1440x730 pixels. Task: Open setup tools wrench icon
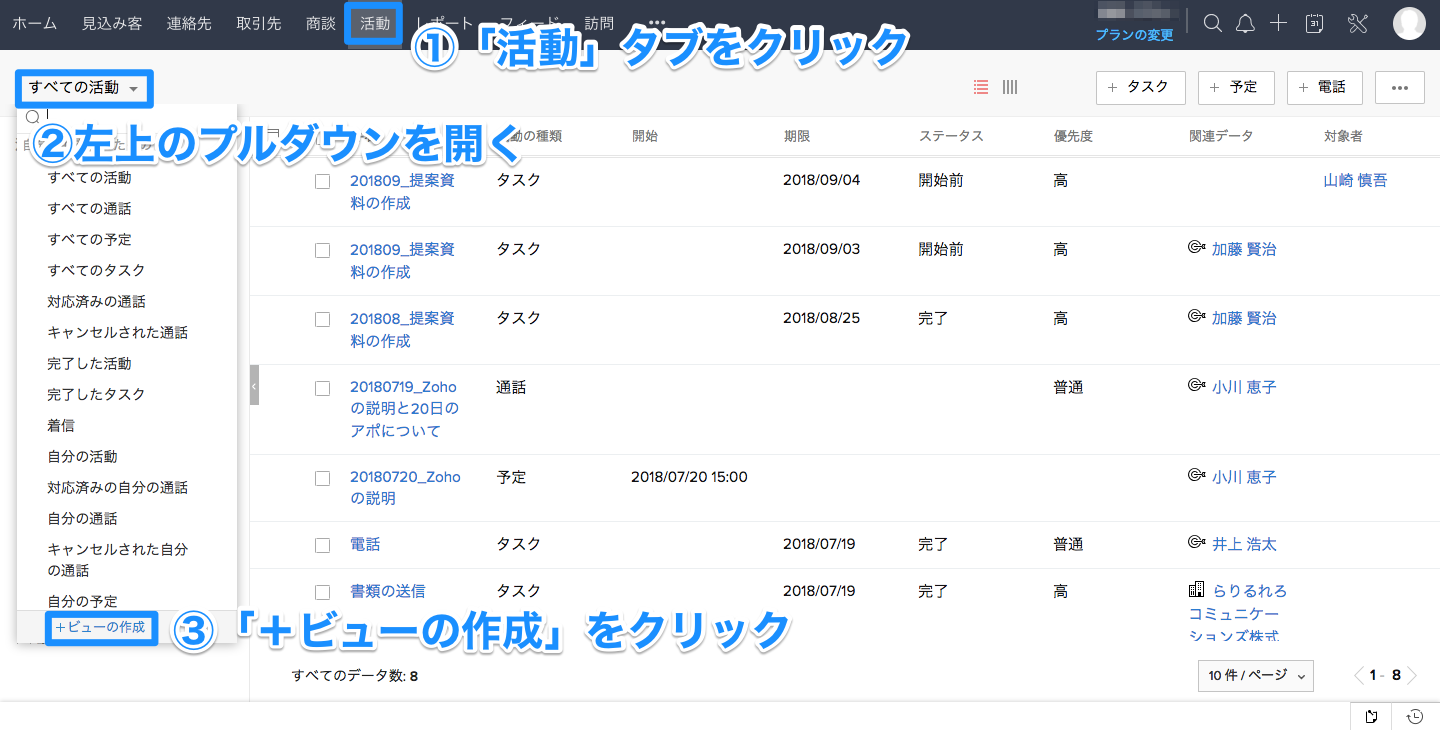(x=1357, y=23)
